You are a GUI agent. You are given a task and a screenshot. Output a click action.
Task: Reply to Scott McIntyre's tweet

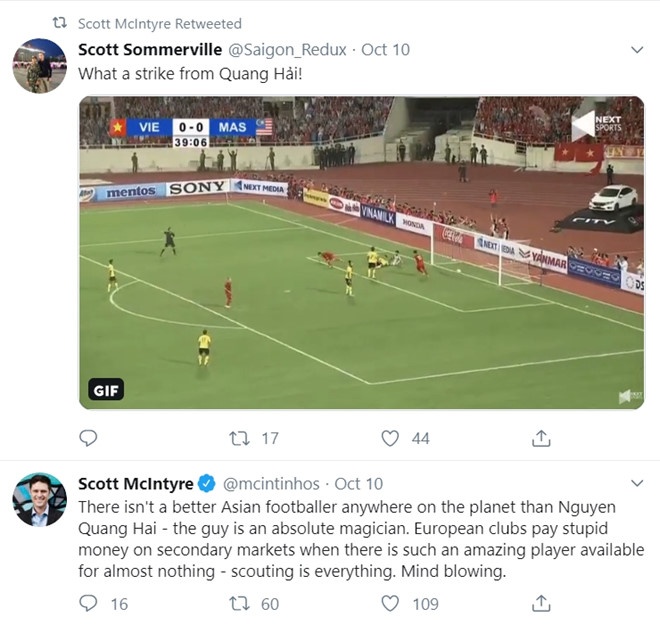pyautogui.click(x=88, y=603)
